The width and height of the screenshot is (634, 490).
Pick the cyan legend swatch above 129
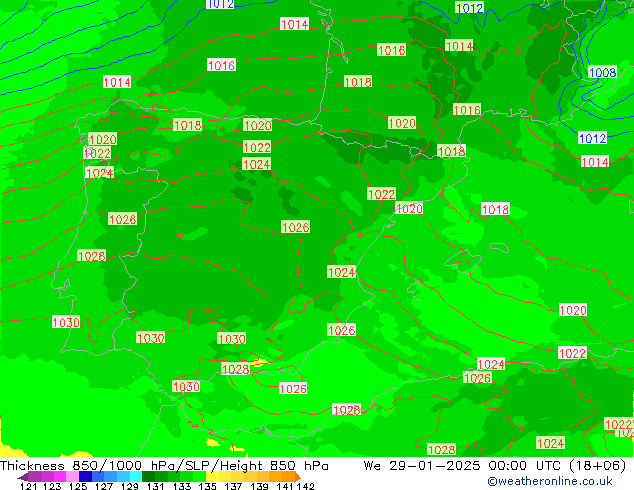[x=136, y=476]
